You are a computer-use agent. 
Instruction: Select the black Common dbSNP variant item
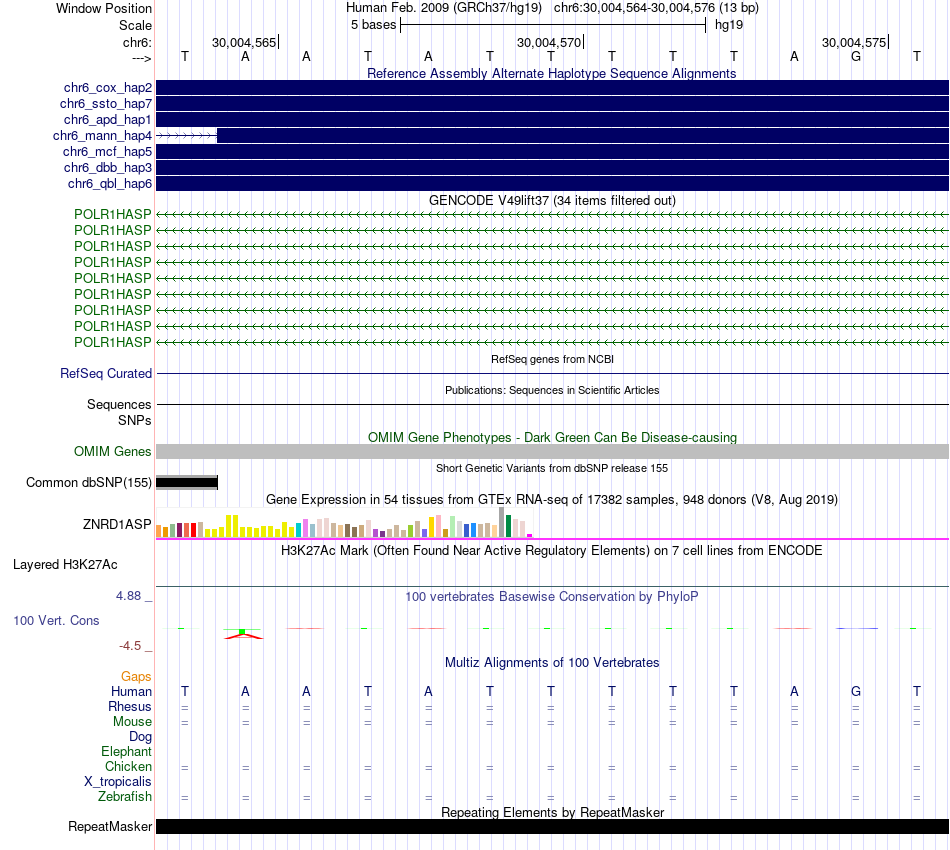[x=187, y=483]
